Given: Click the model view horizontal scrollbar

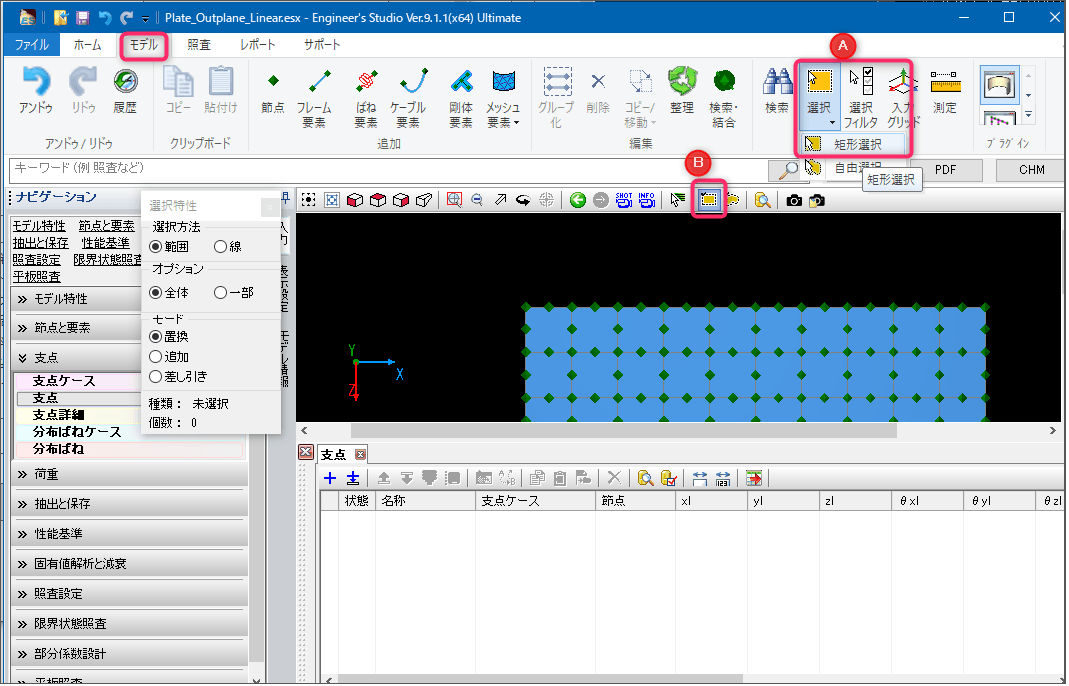Looking at the screenshot, I should tap(623, 430).
